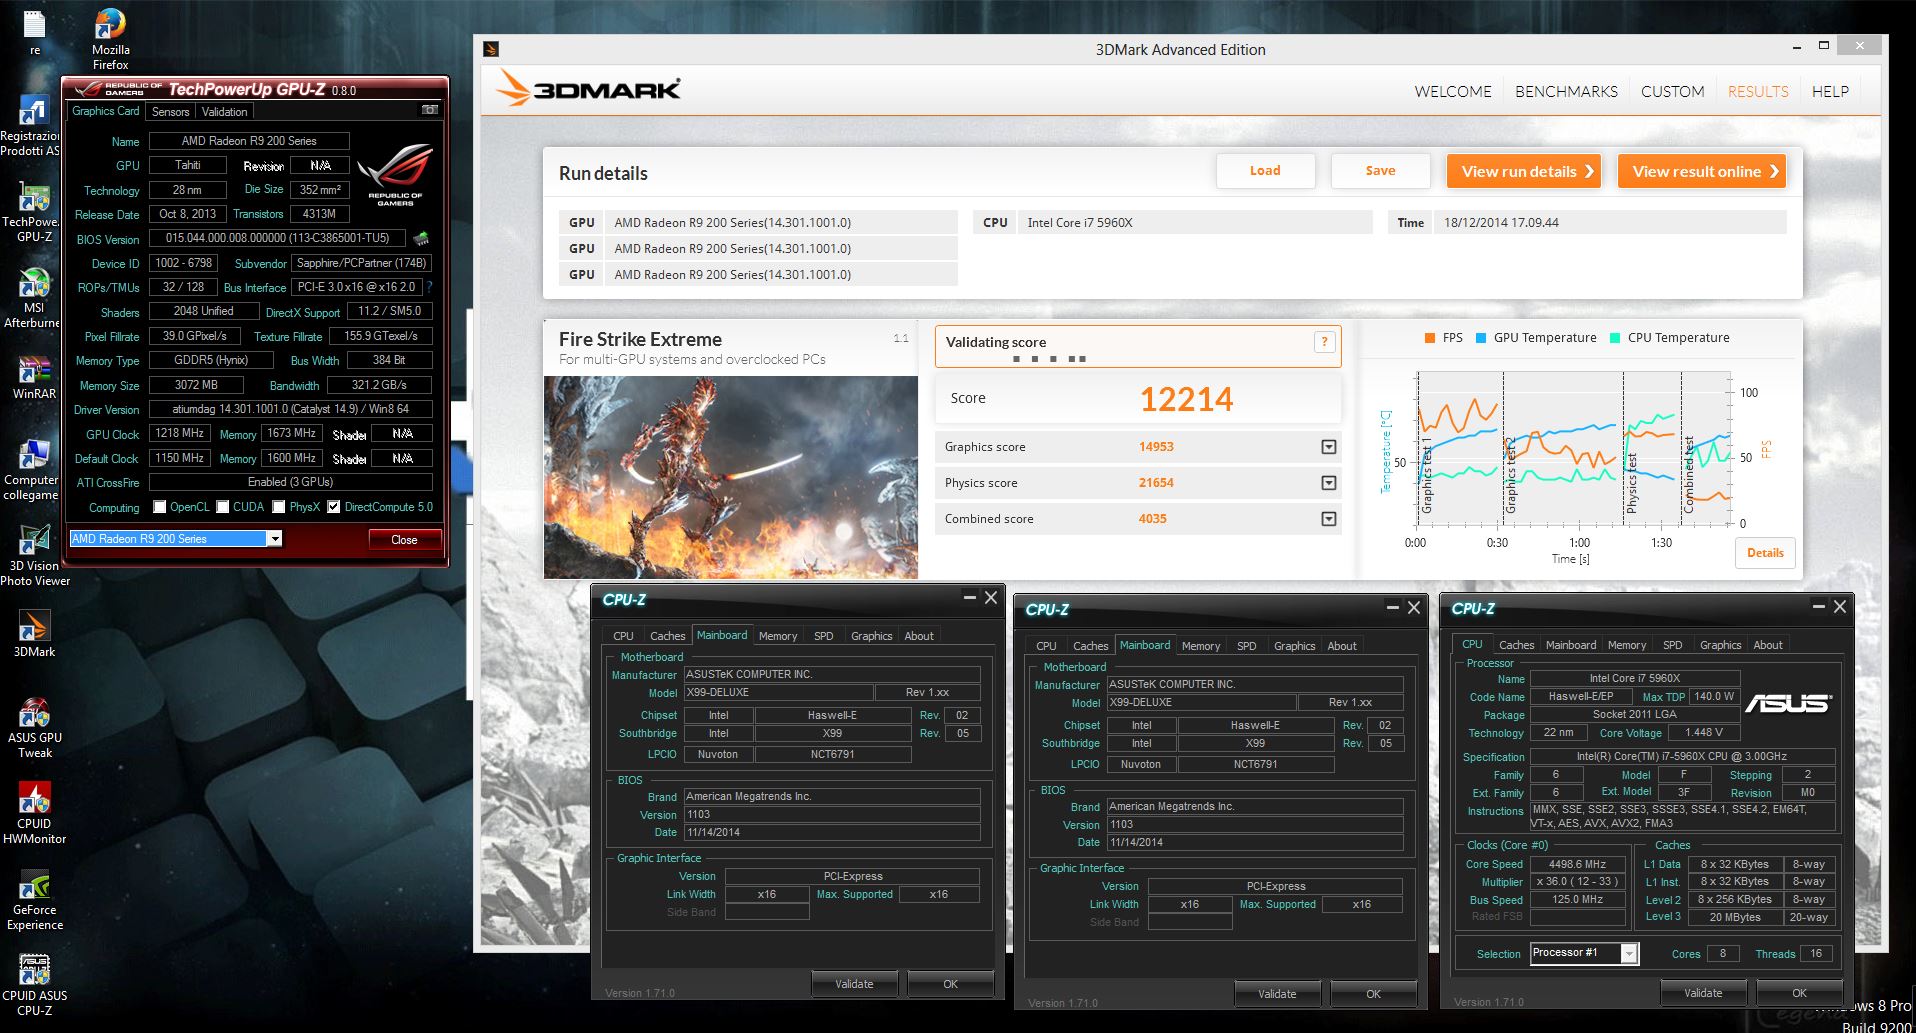Open the 're' file on desktop
1916x1033 pixels.
34,32
